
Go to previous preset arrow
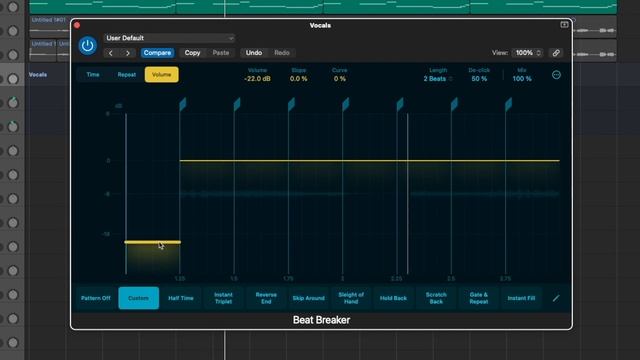pyautogui.click(x=111, y=53)
